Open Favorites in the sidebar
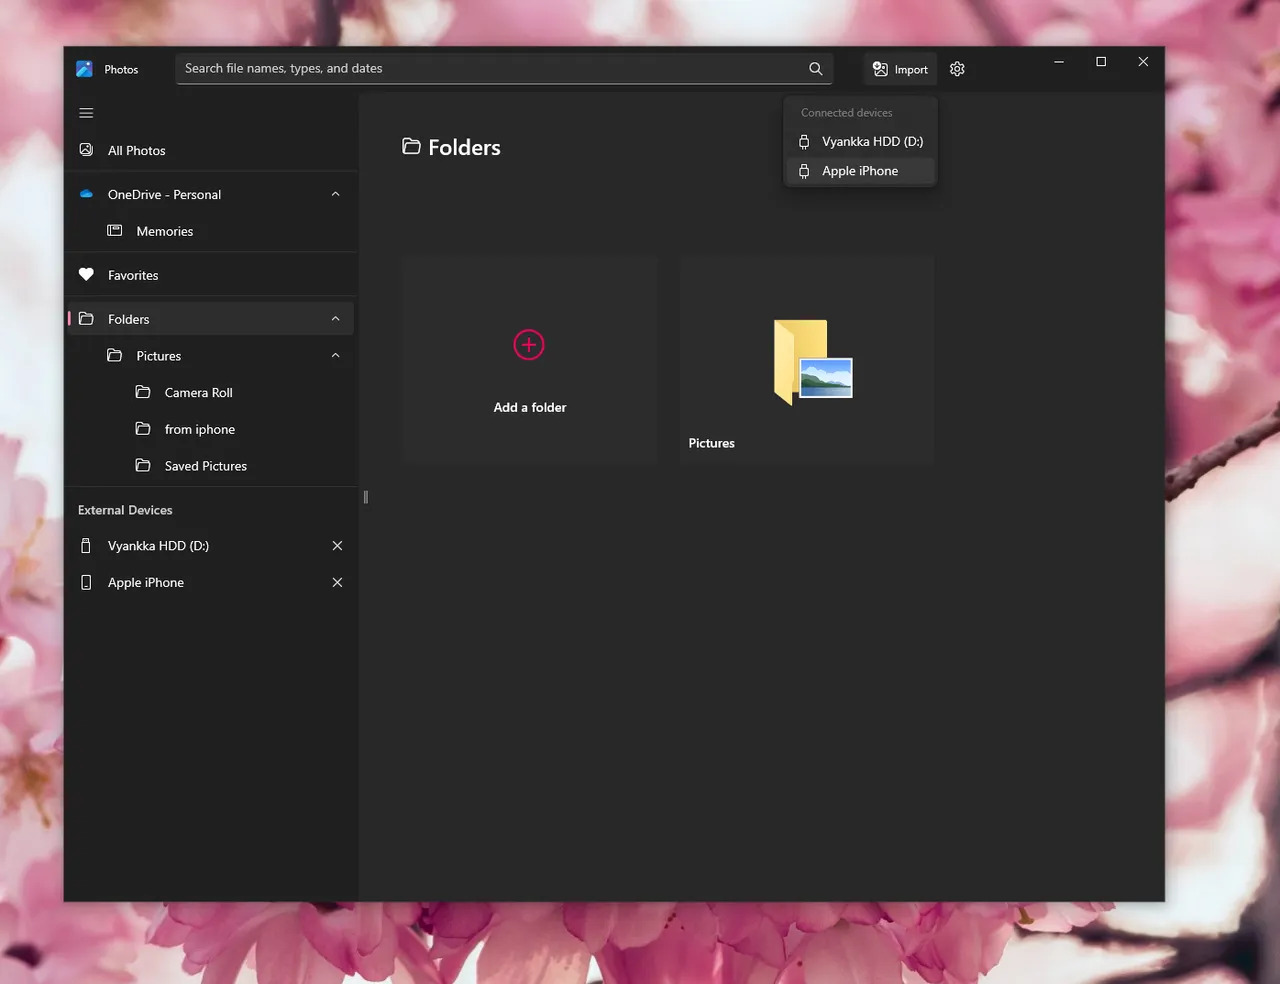 (x=211, y=275)
